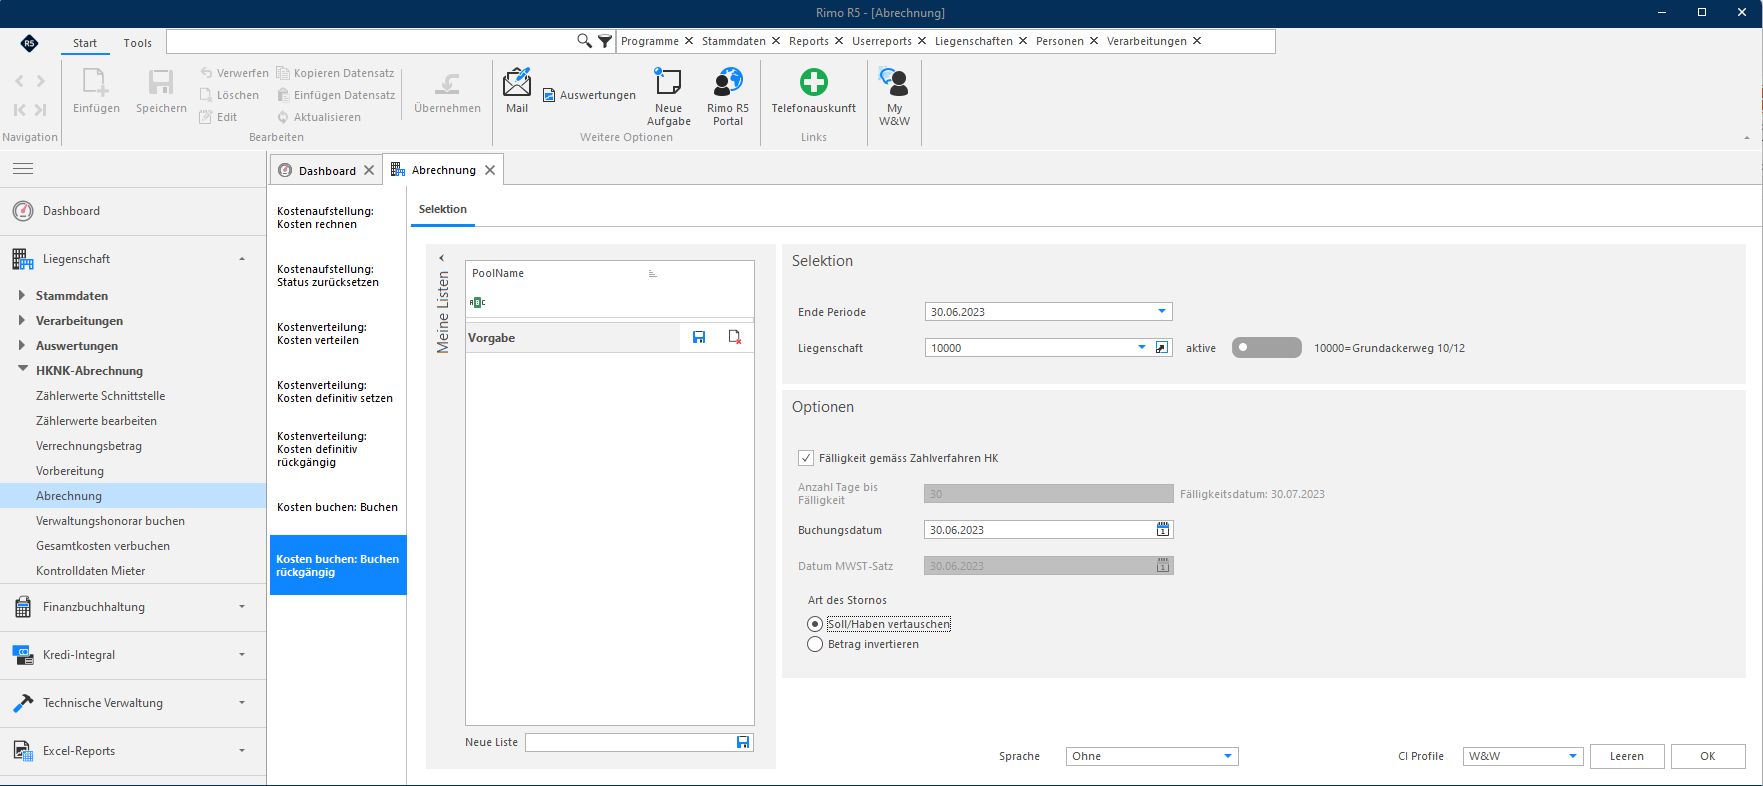
Task: Open Liegenschaft lookup icon beside 10000
Action: point(1161,348)
